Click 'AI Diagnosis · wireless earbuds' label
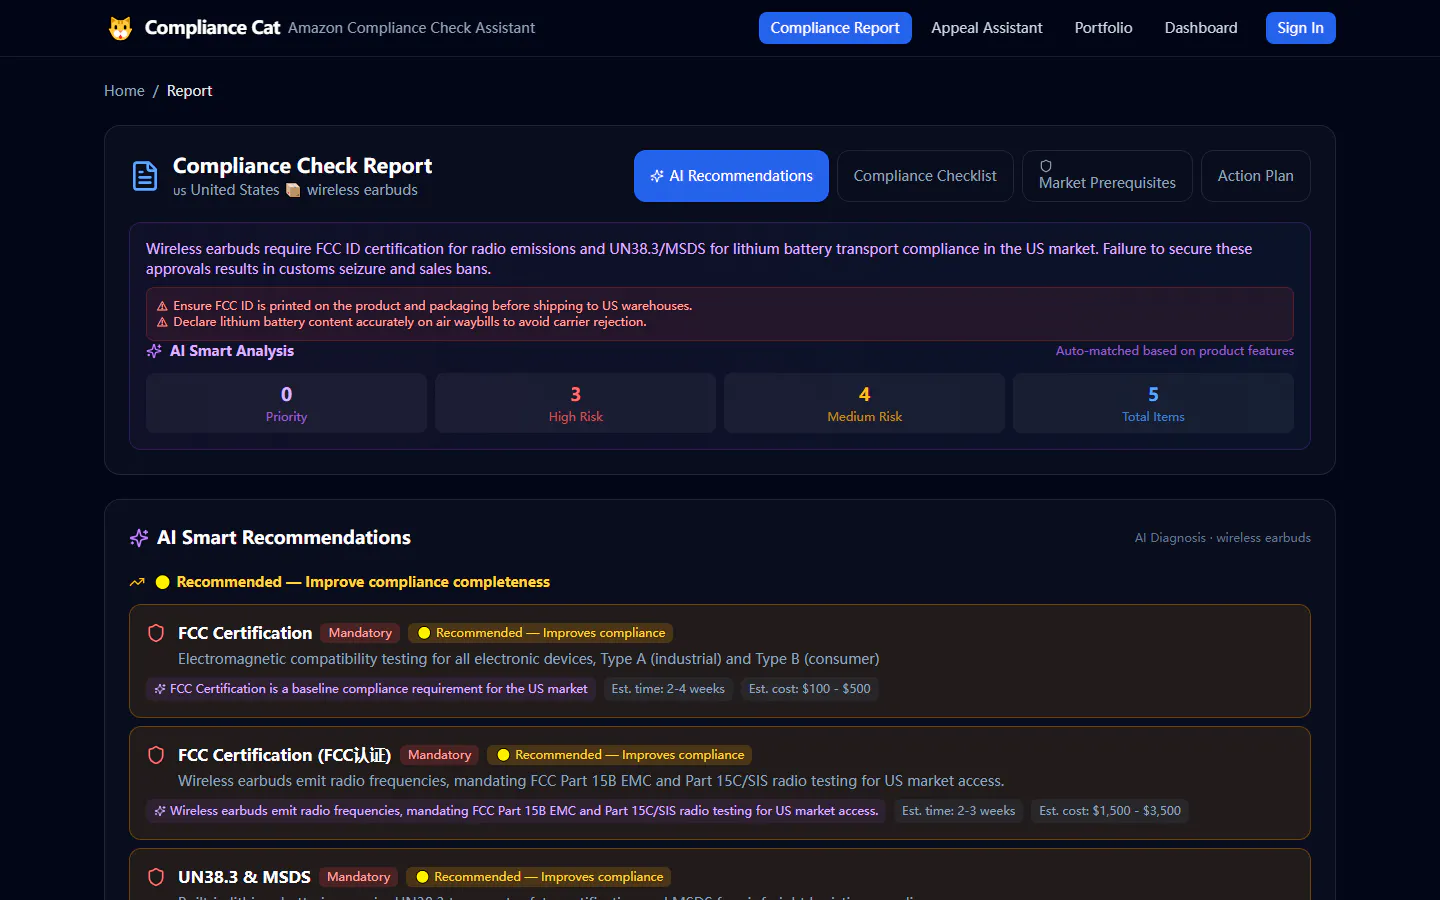Viewport: 1440px width, 900px height. click(1222, 538)
